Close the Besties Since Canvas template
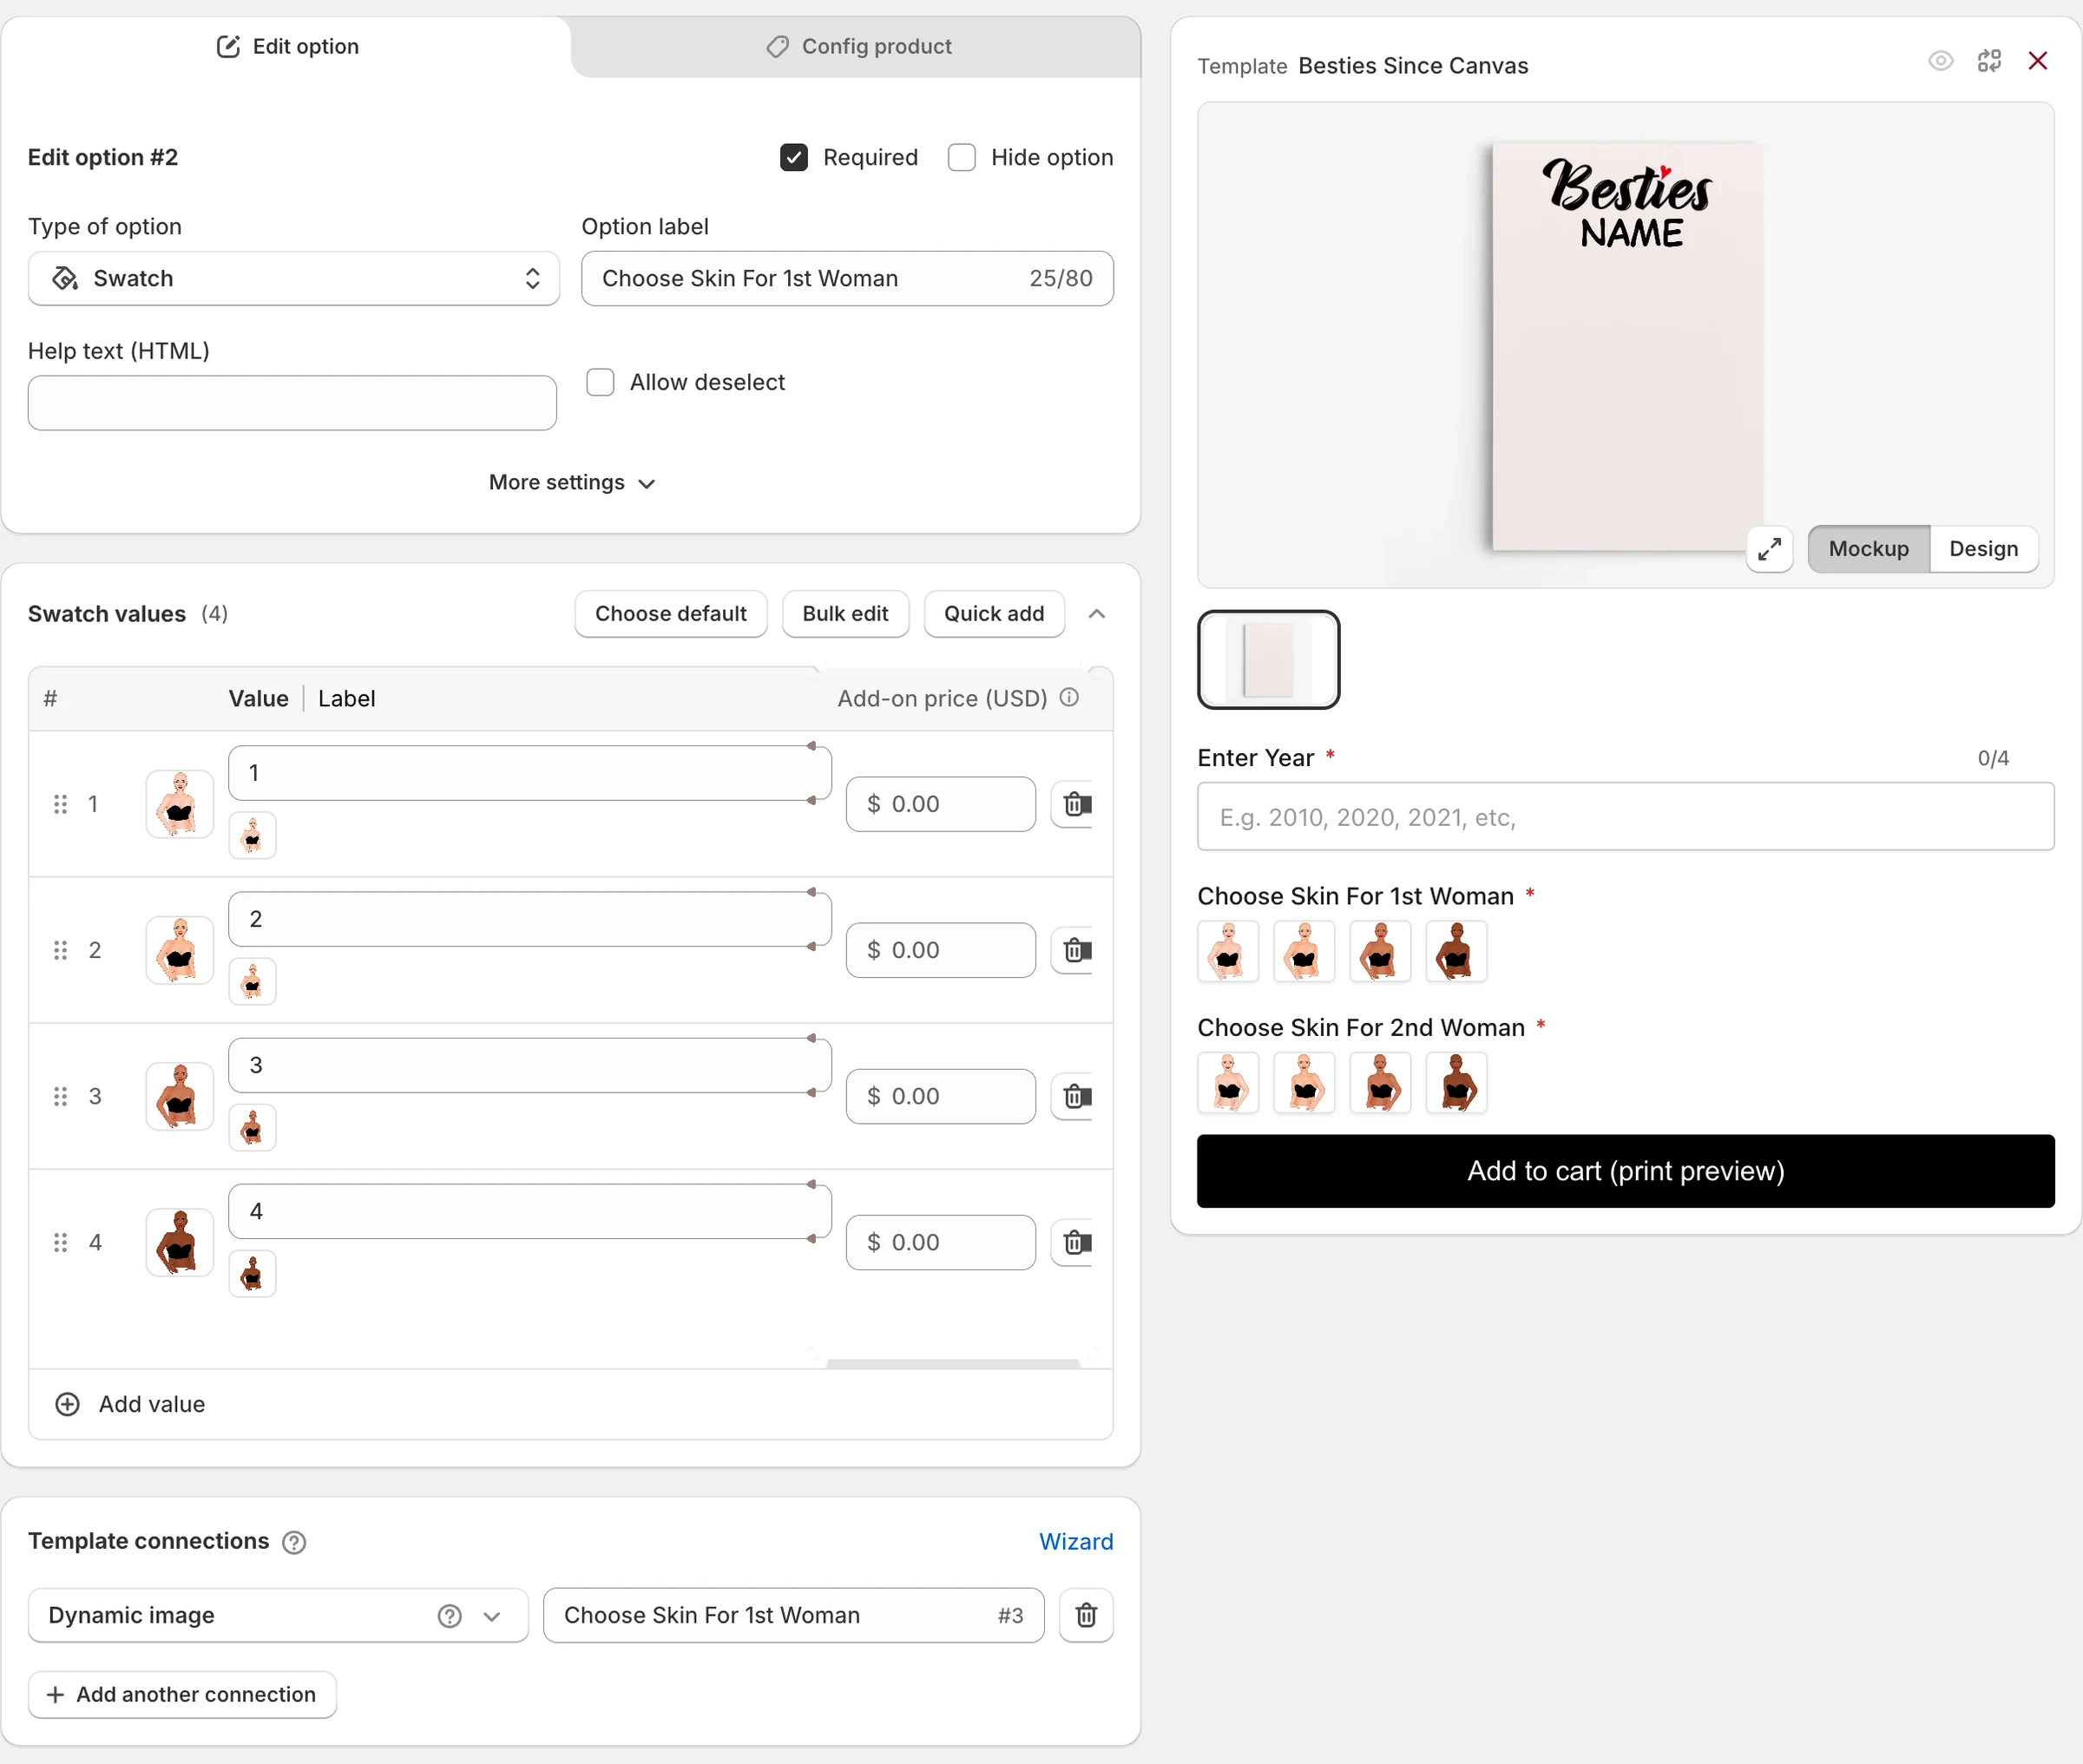 point(2037,61)
